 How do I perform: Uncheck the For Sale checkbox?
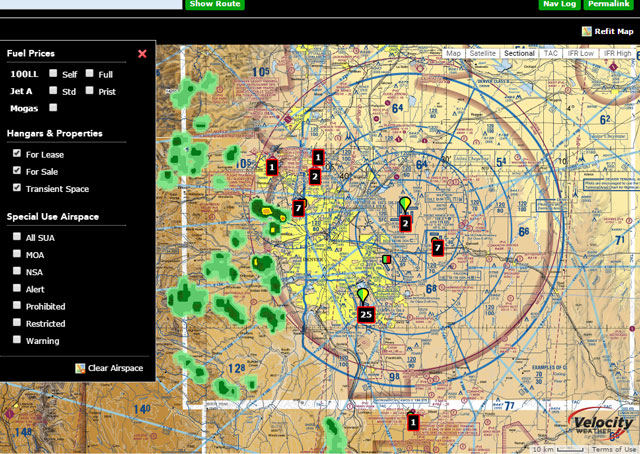point(17,170)
